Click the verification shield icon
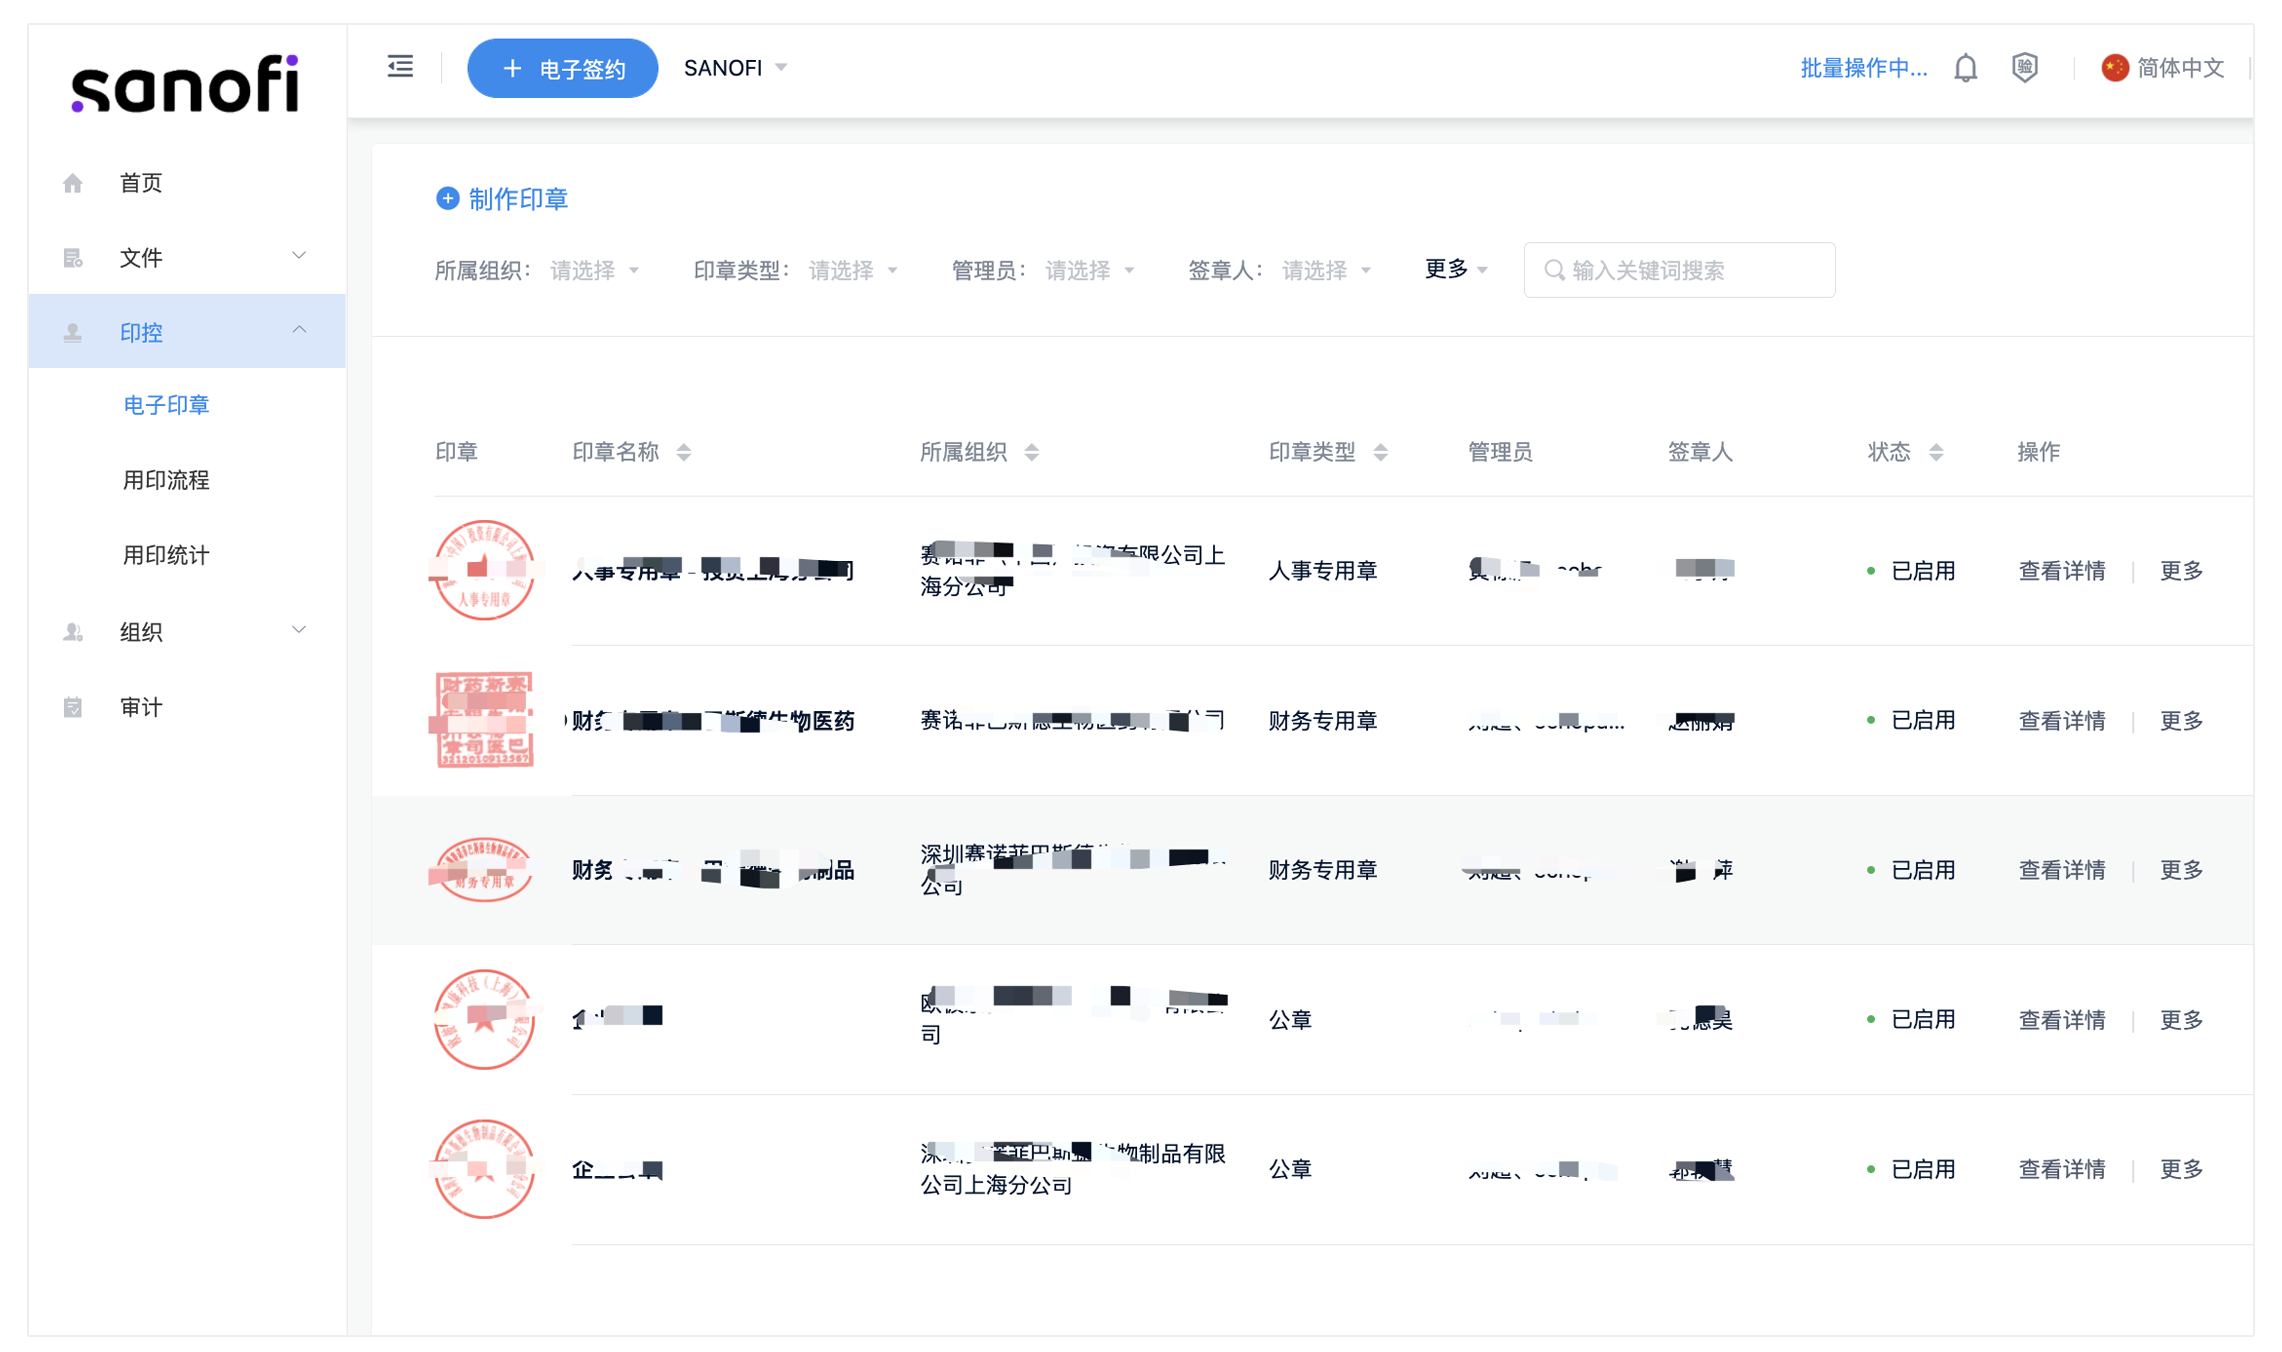2282x1352 pixels. [2025, 68]
